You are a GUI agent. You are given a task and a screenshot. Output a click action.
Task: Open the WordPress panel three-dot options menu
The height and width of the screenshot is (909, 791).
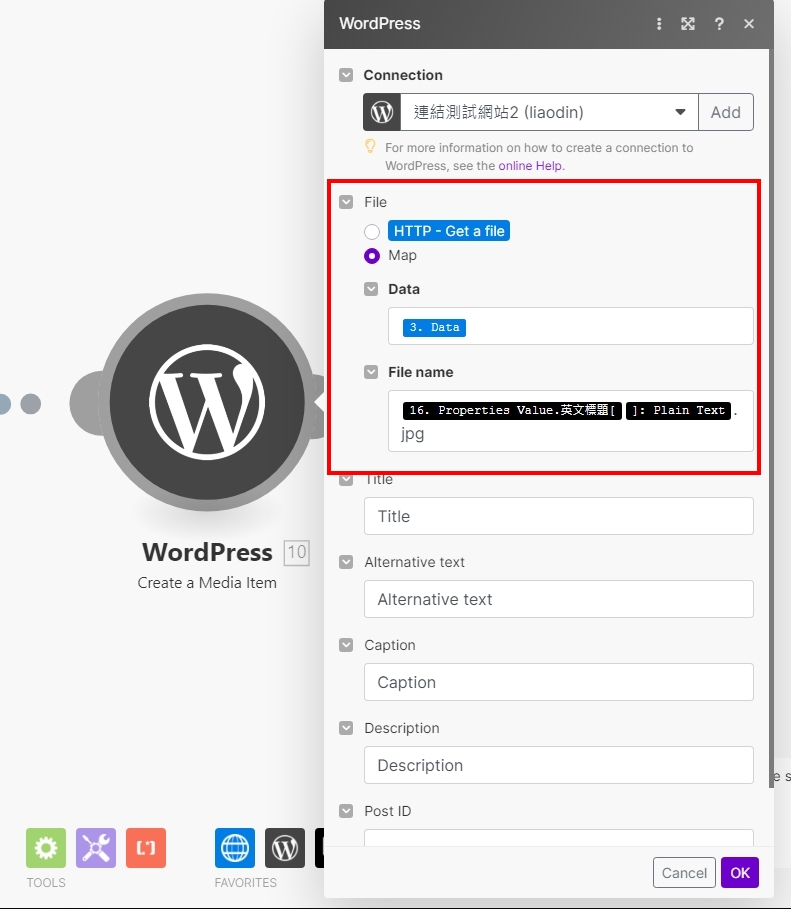659,24
